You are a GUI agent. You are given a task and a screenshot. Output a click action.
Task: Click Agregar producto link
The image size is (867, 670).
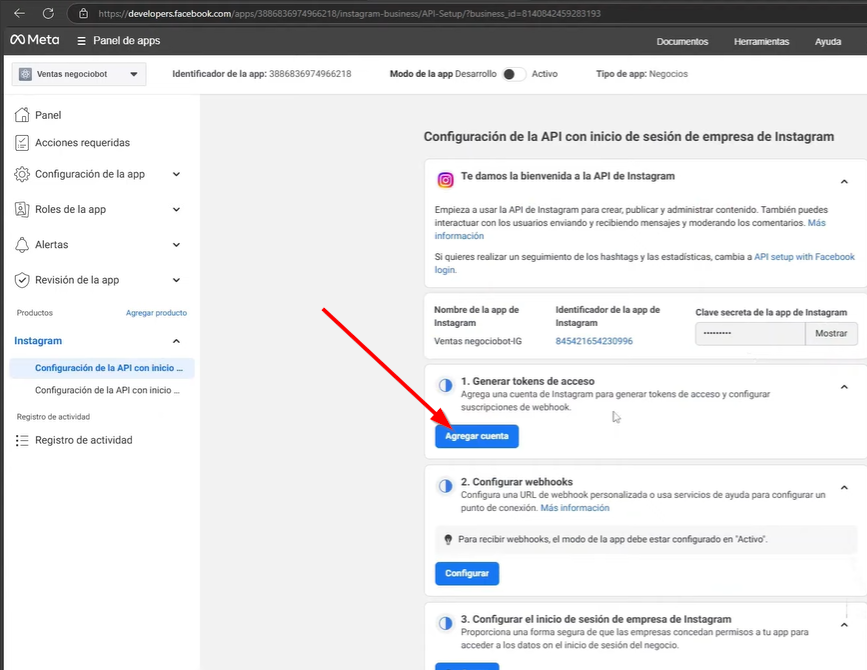click(156, 313)
